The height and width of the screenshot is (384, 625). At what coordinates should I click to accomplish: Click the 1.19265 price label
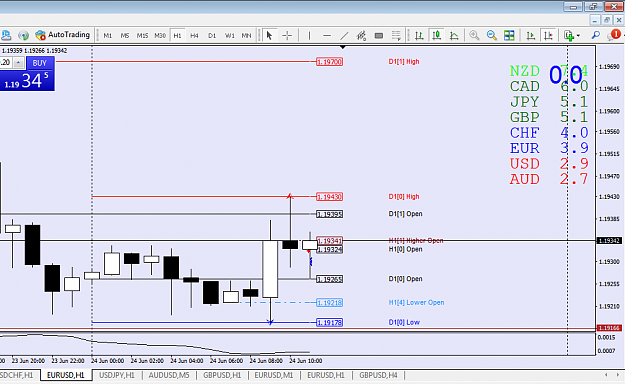tap(330, 279)
